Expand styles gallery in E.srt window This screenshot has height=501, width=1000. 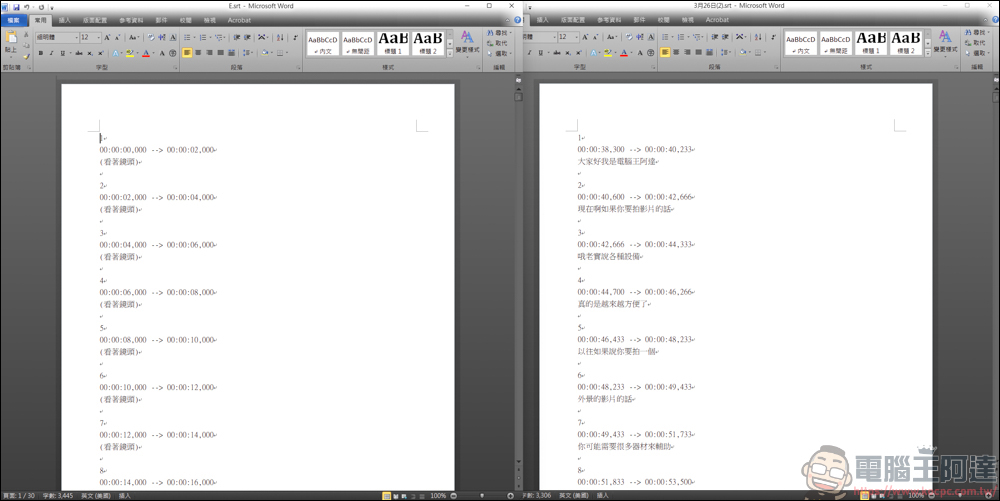click(x=450, y=54)
